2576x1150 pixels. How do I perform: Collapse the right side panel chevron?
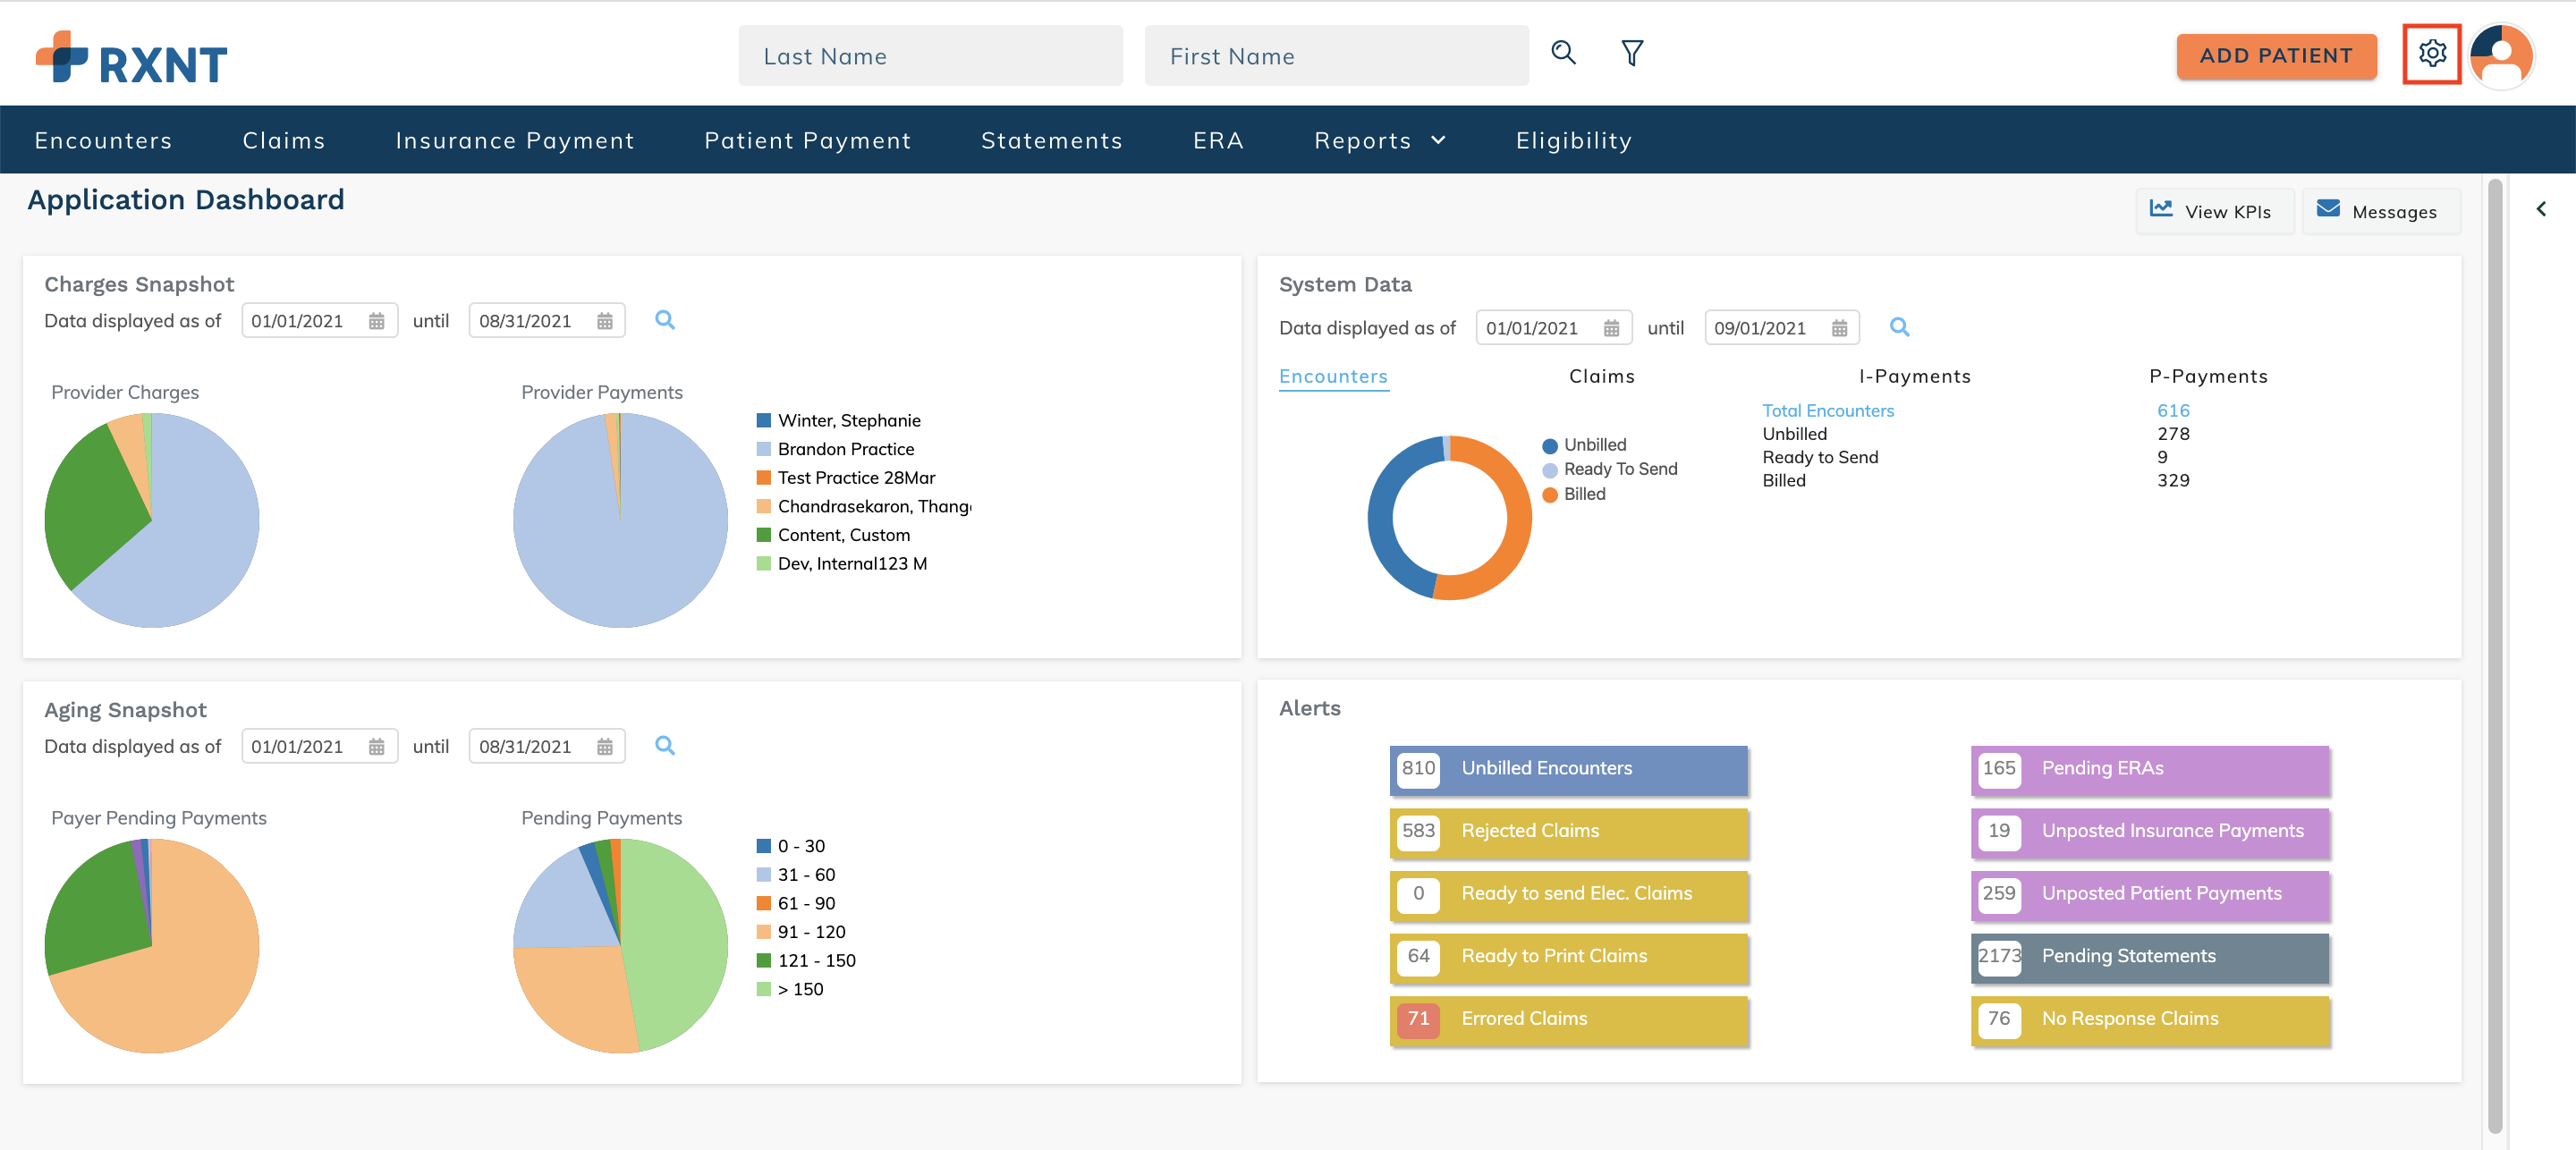click(x=2540, y=209)
